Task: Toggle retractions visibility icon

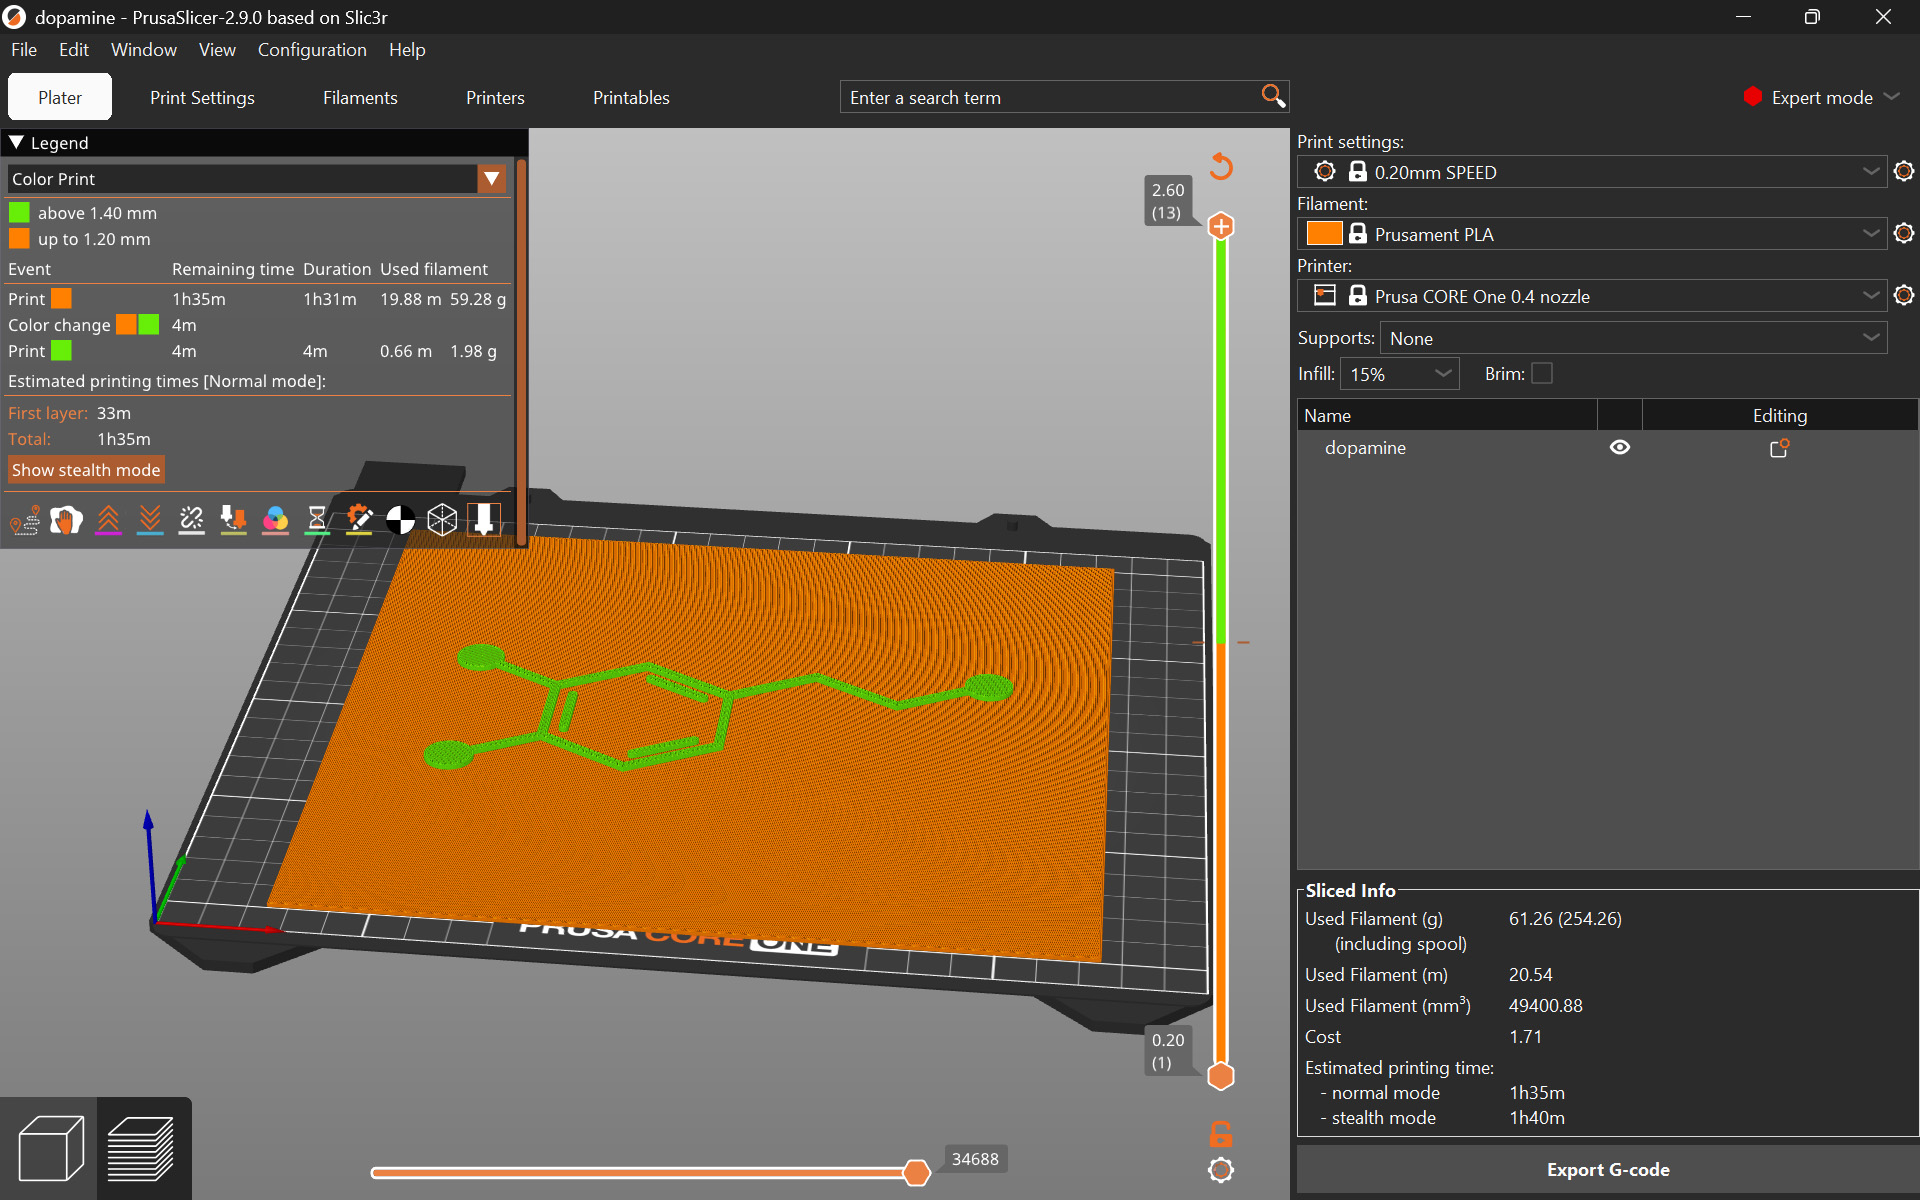Action: (108, 520)
